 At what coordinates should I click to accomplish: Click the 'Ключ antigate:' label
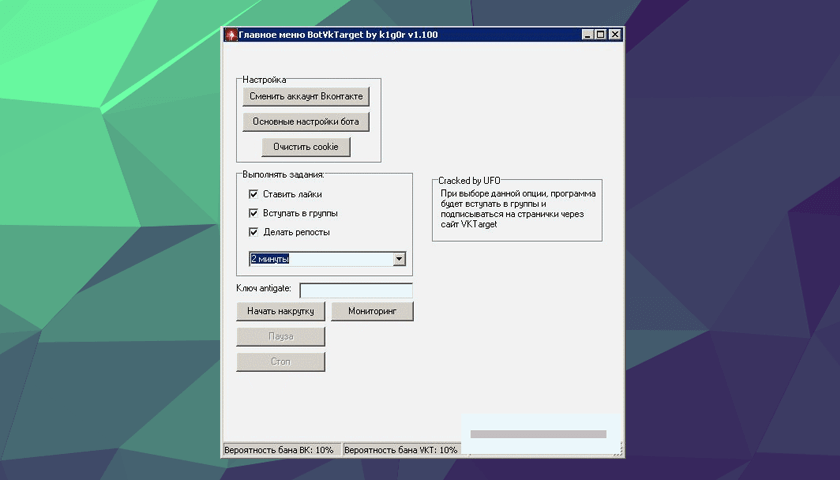[264, 288]
